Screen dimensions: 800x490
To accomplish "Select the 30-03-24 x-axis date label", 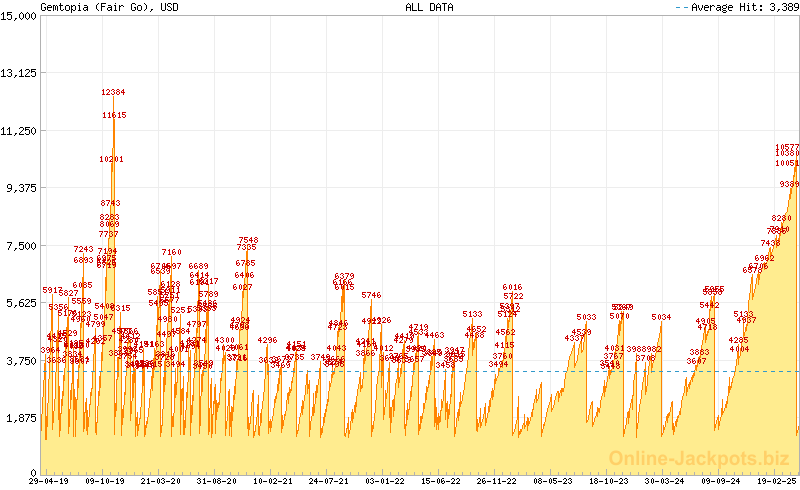I will tap(664, 481).
